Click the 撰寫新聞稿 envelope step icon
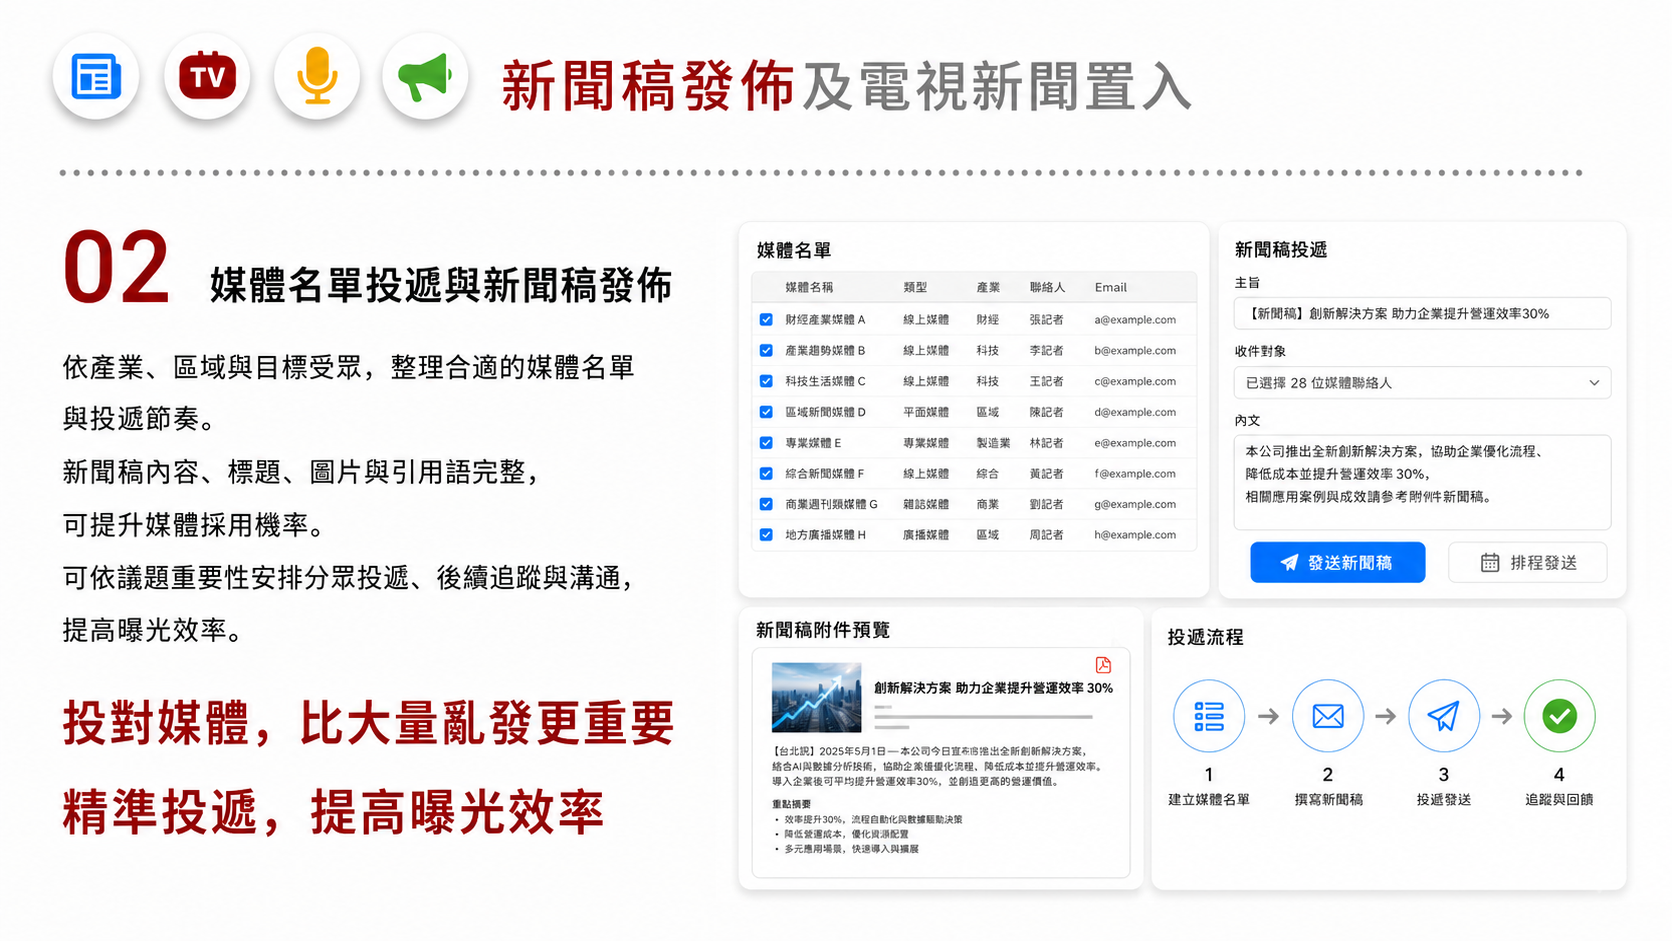This screenshot has width=1672, height=941. (1328, 716)
